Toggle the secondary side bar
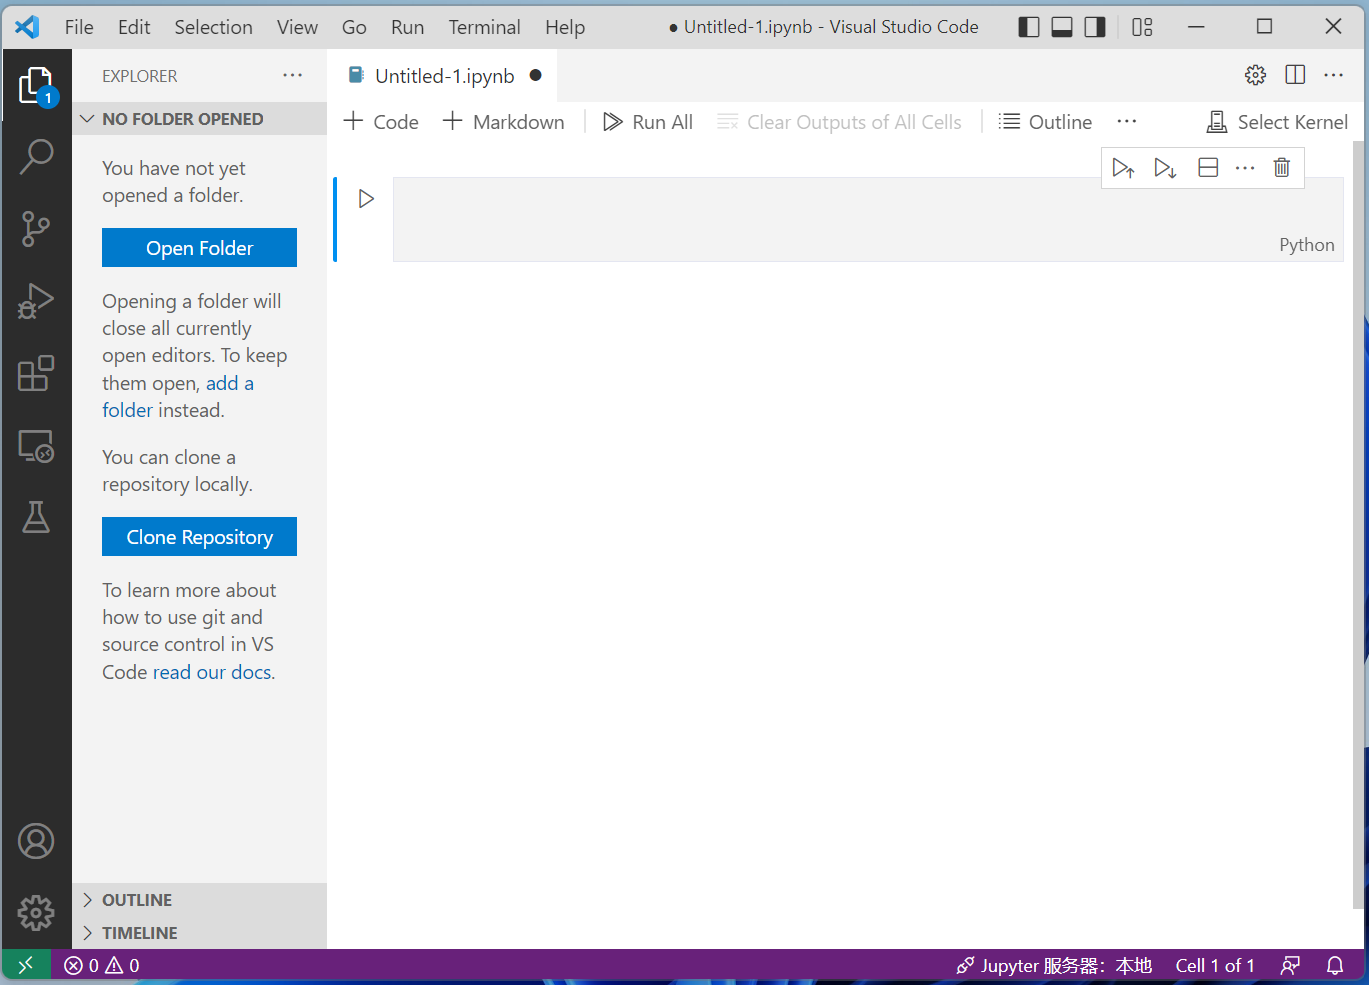1369x985 pixels. [x=1095, y=27]
